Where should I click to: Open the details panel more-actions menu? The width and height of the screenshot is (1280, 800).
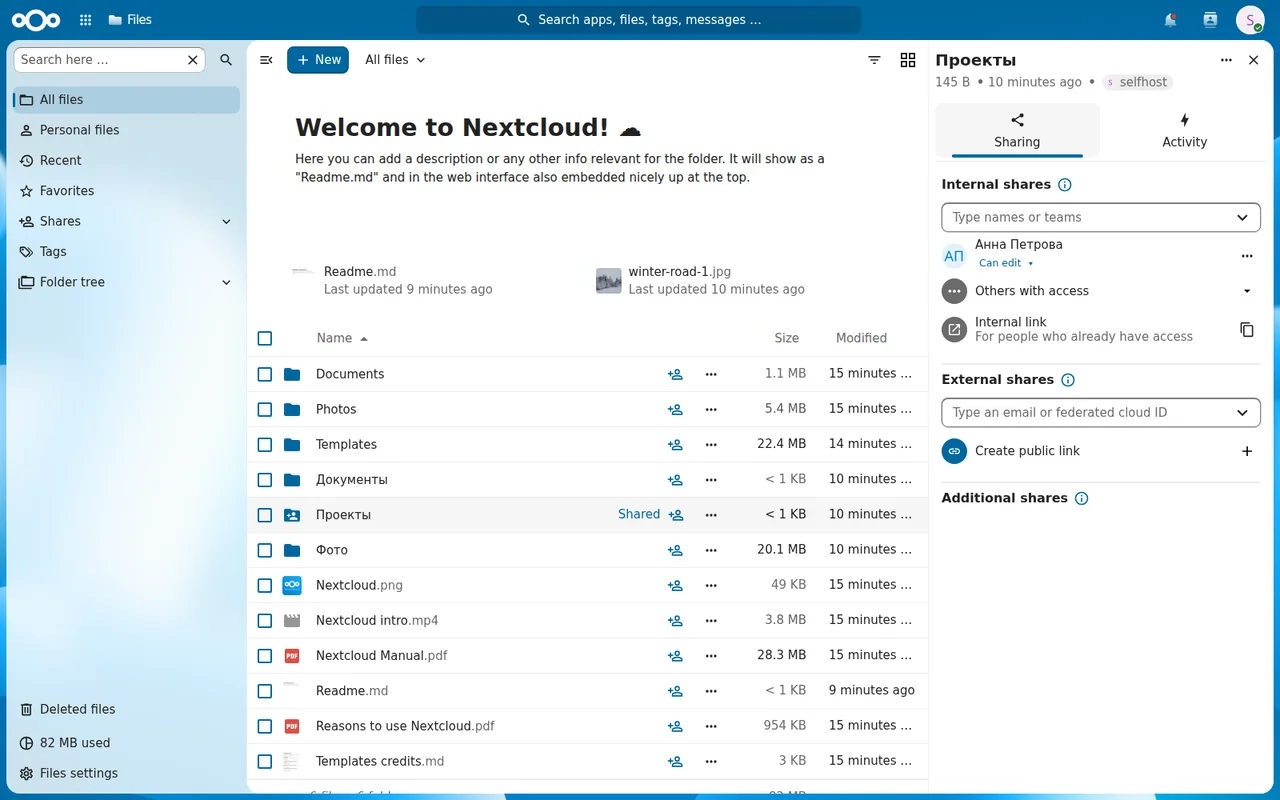[x=1226, y=60]
